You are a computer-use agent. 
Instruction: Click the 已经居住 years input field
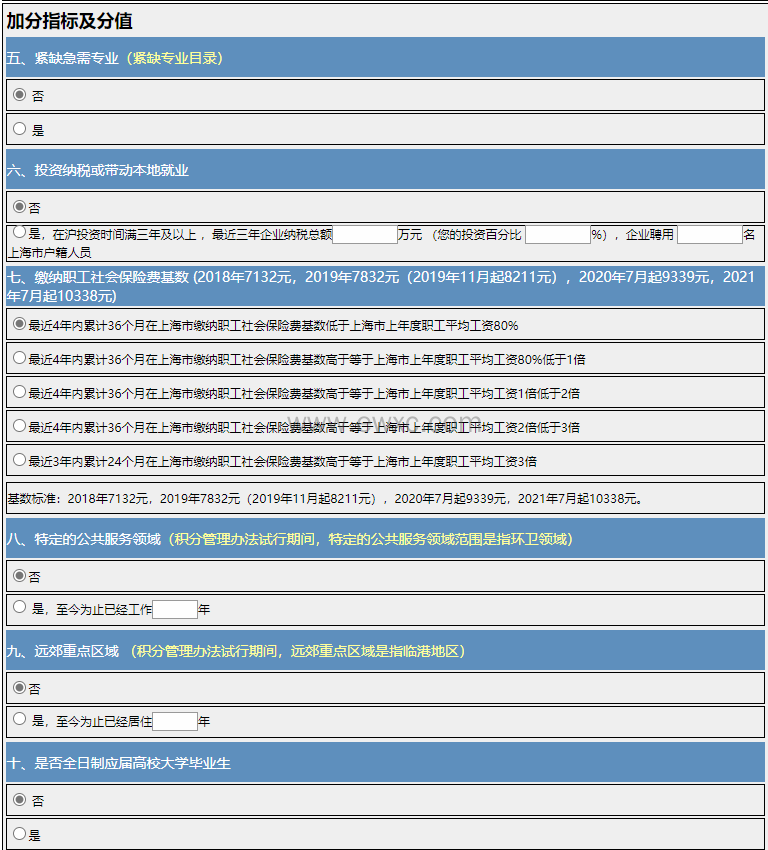coord(175,721)
